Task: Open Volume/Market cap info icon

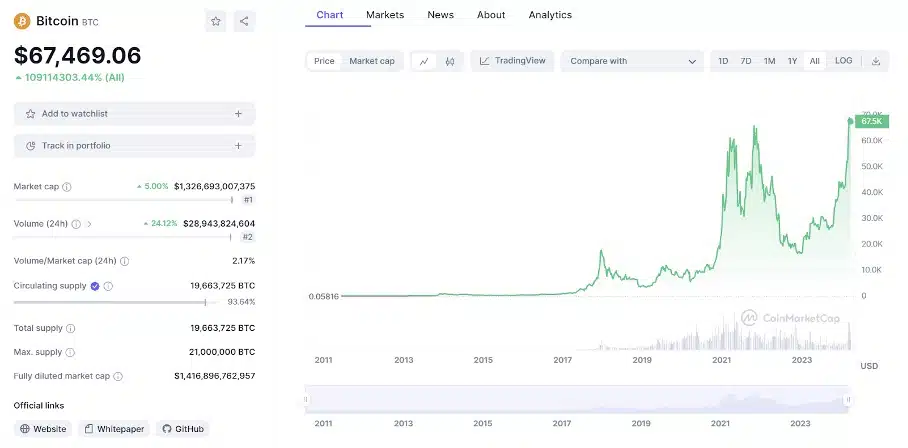Action: click(x=124, y=261)
